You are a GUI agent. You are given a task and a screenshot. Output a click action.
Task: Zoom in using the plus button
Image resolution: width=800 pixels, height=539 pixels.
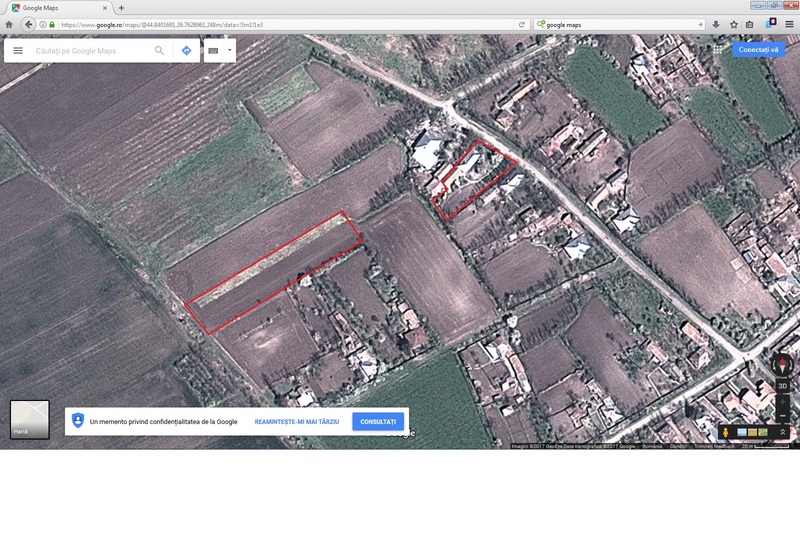coord(783,404)
